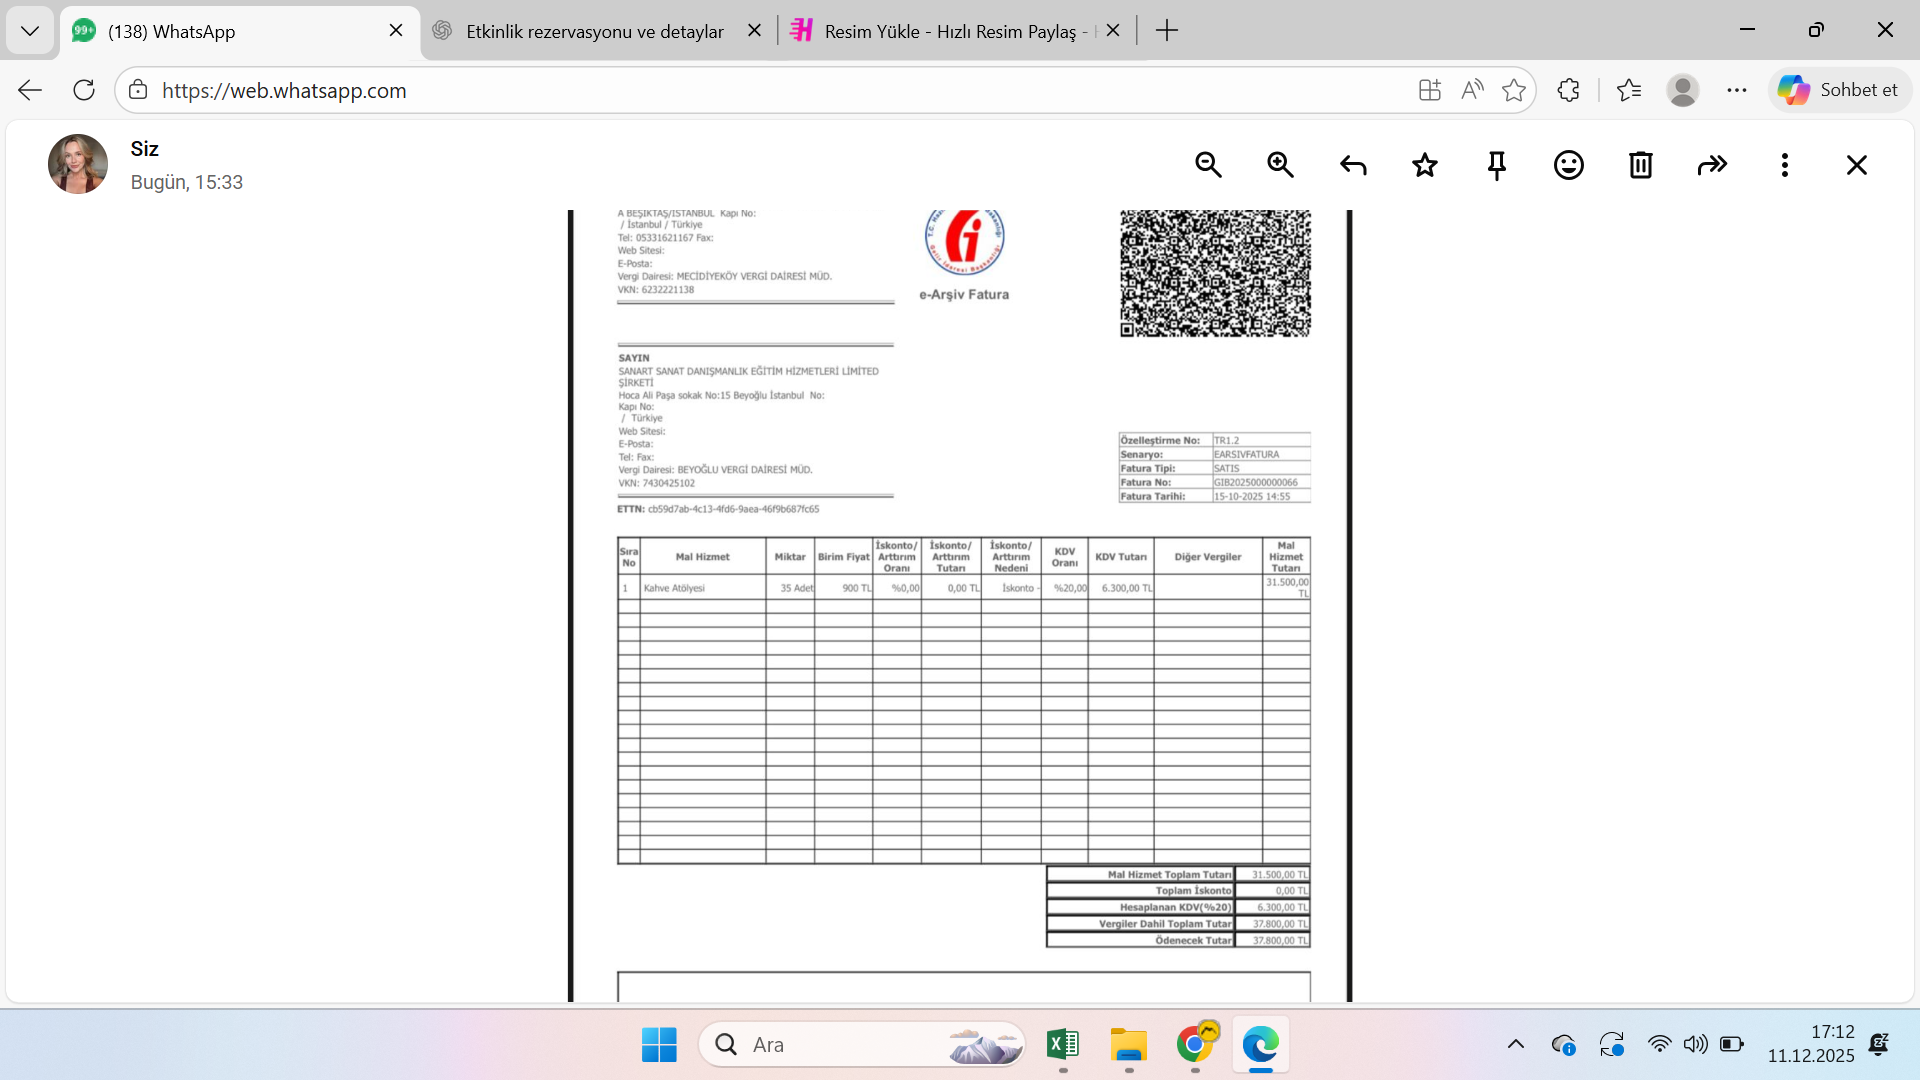Star the image message
Image resolution: width=1920 pixels, height=1080 pixels.
click(1425, 165)
